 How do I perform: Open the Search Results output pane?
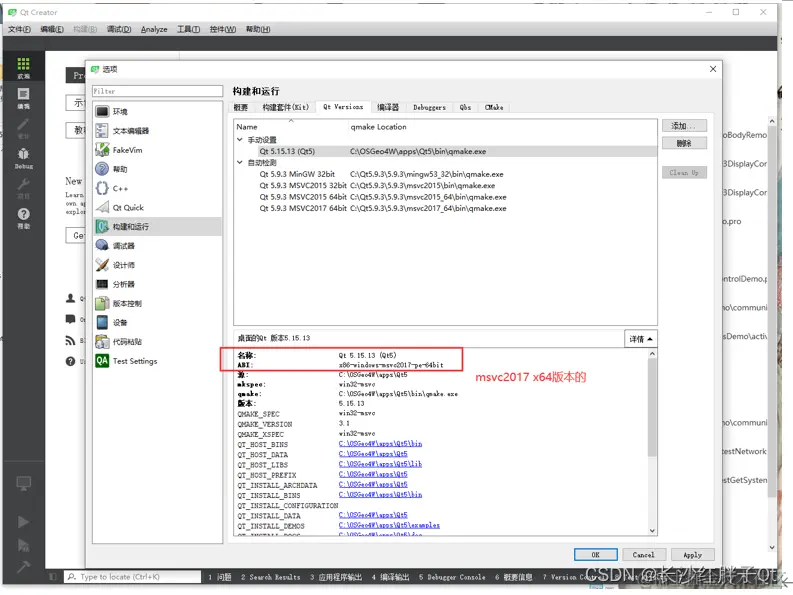pos(271,577)
